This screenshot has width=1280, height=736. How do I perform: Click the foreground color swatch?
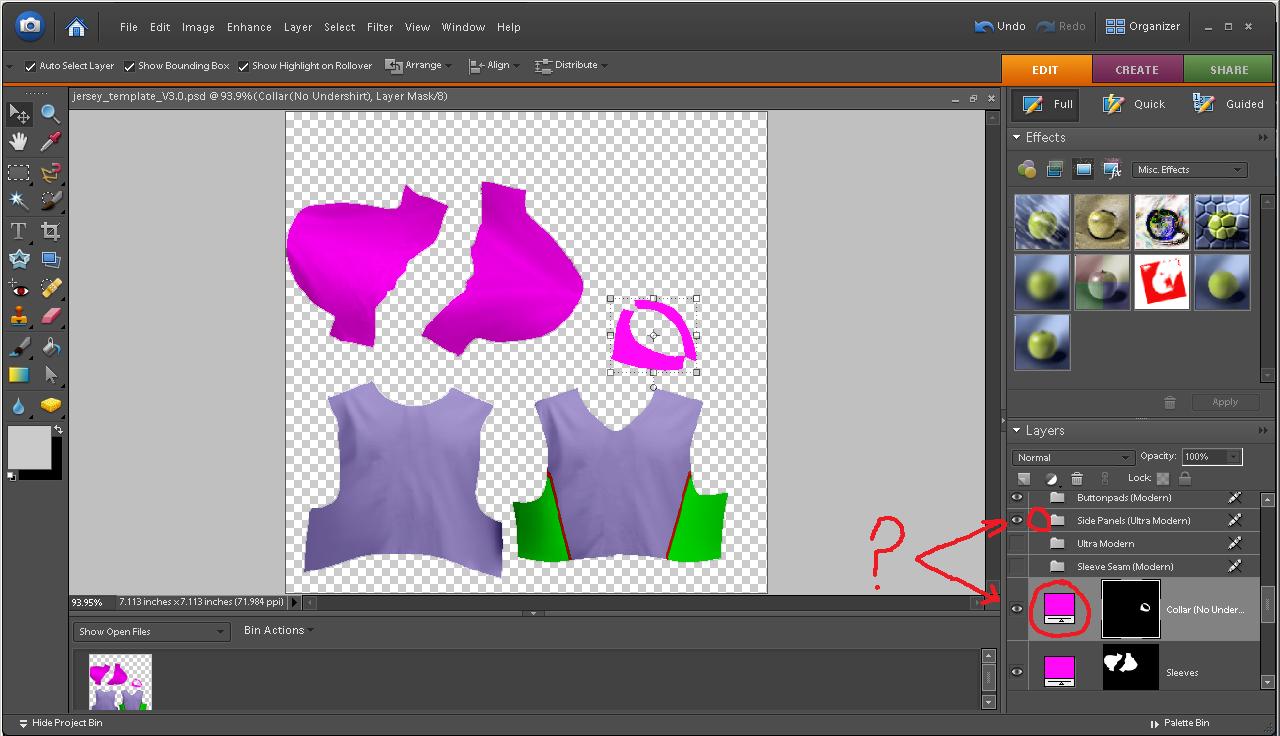pyautogui.click(x=28, y=446)
